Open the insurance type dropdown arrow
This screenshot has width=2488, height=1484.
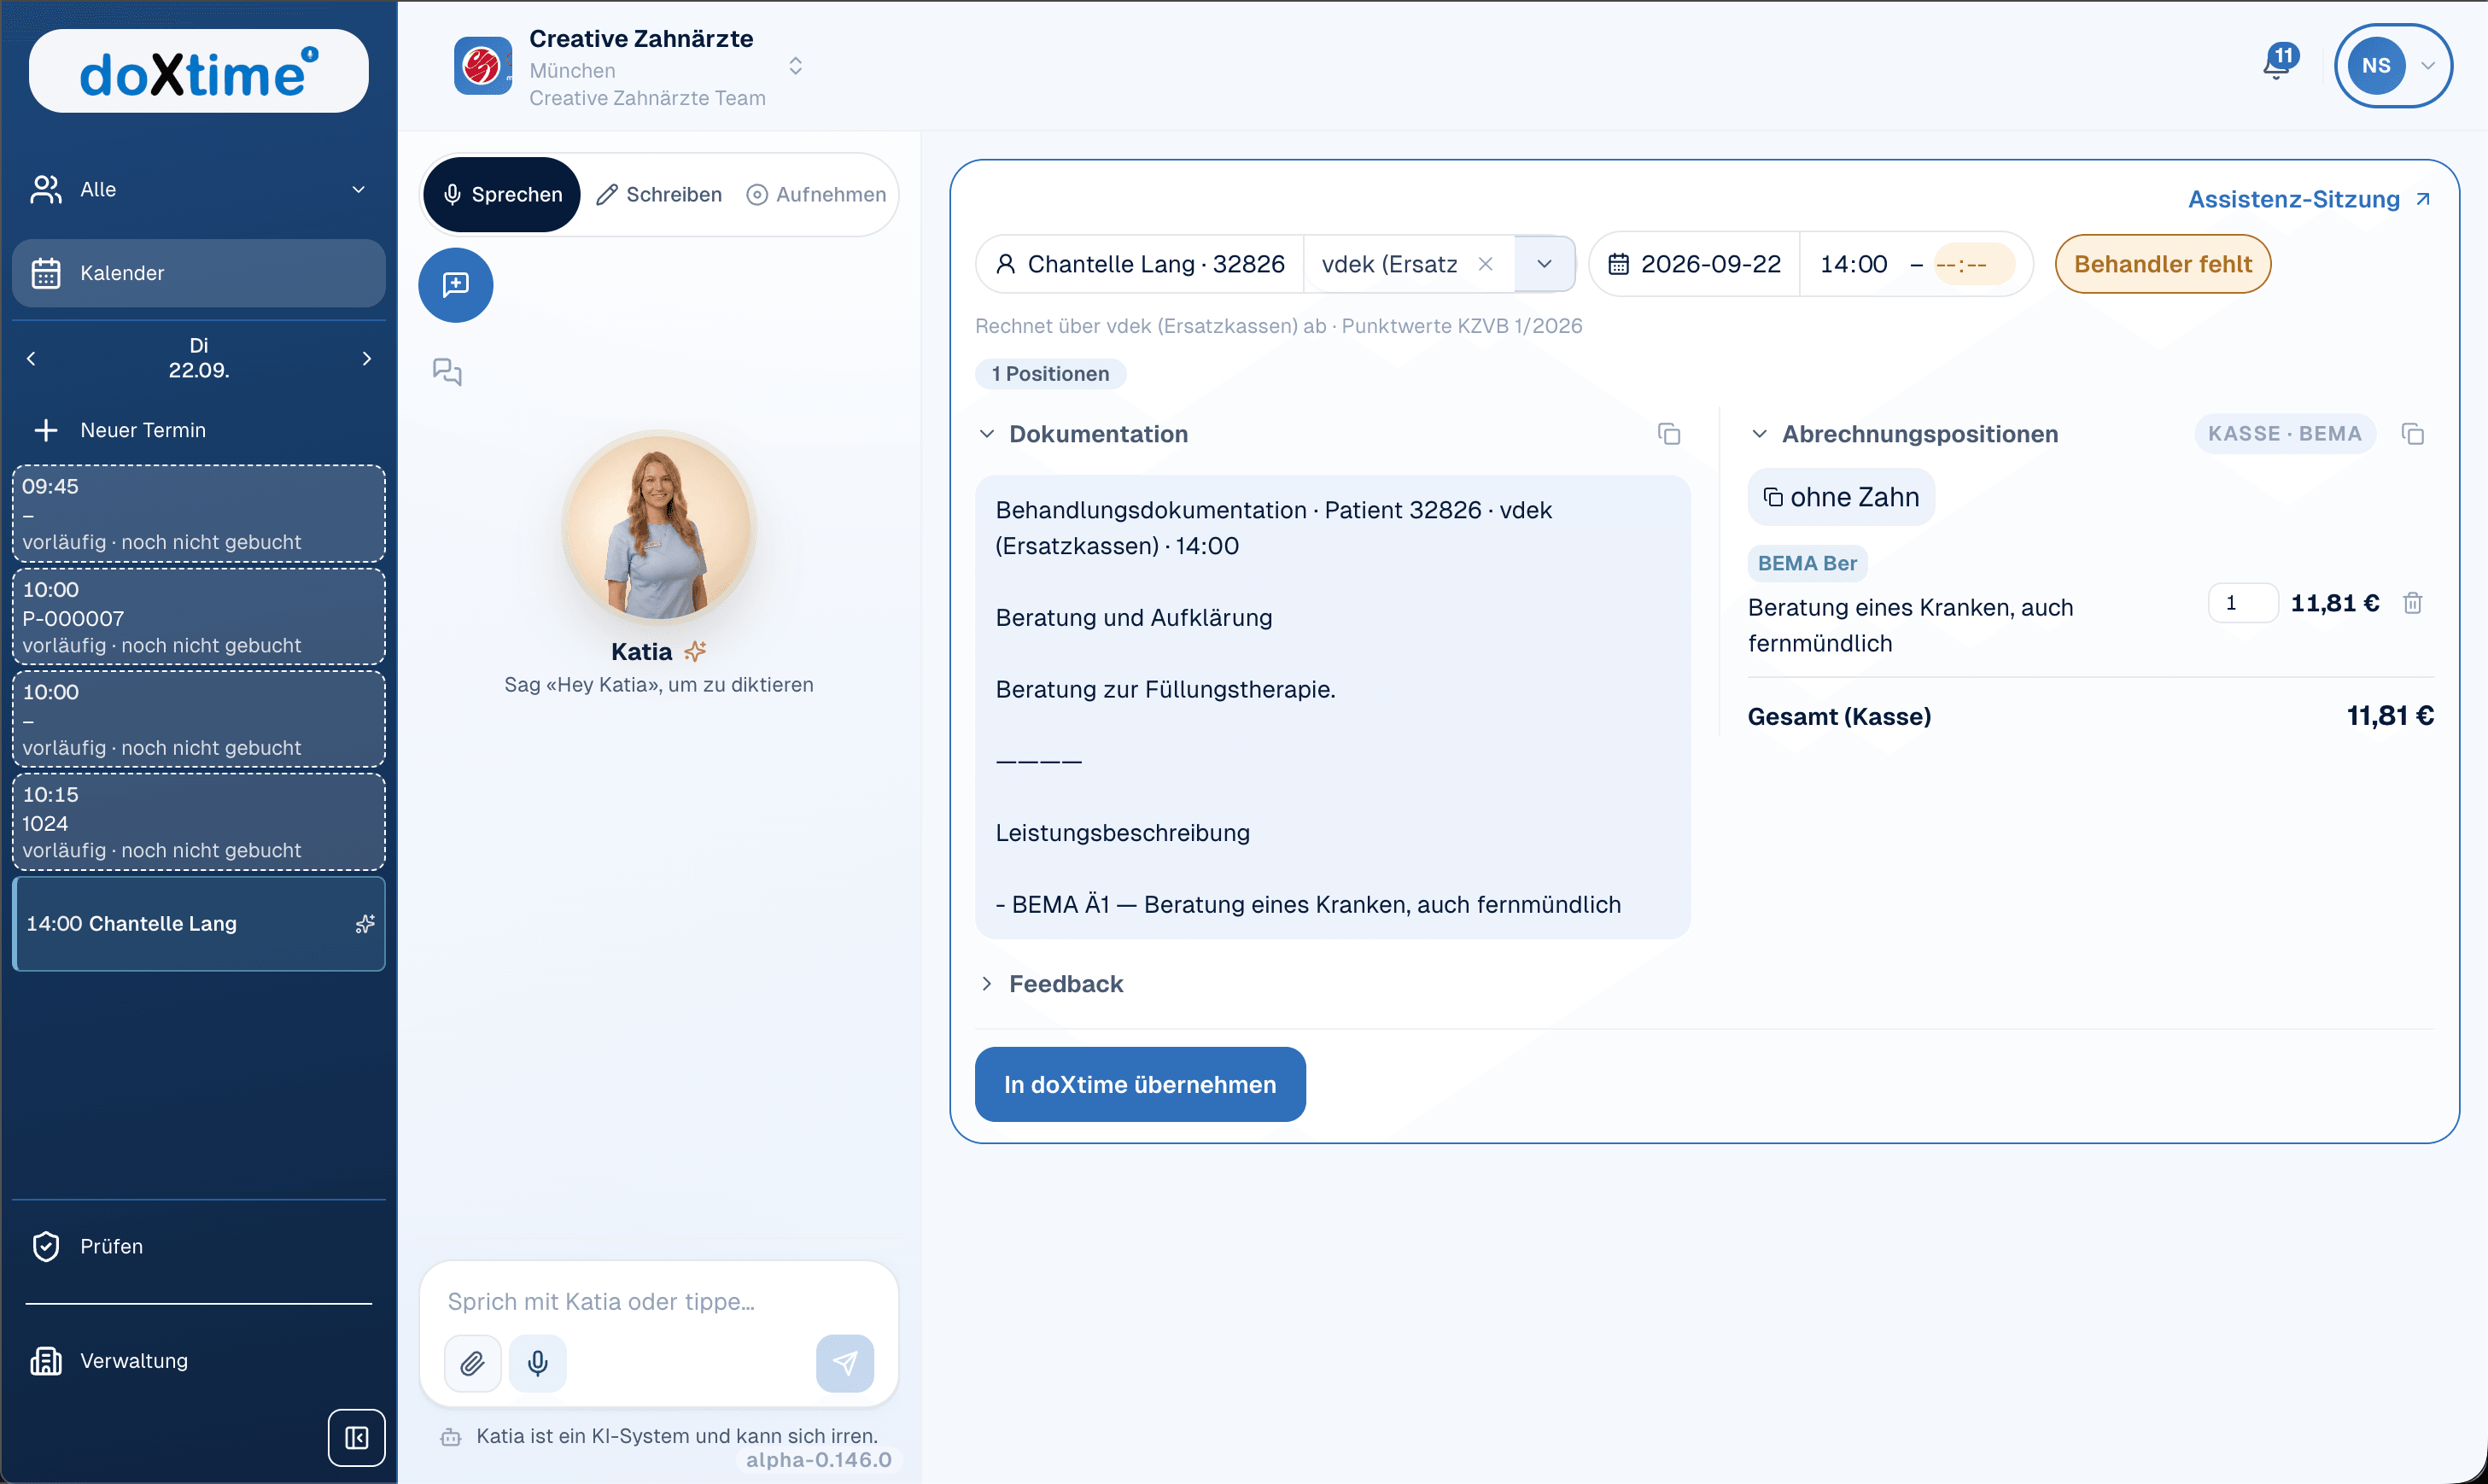(x=1545, y=264)
